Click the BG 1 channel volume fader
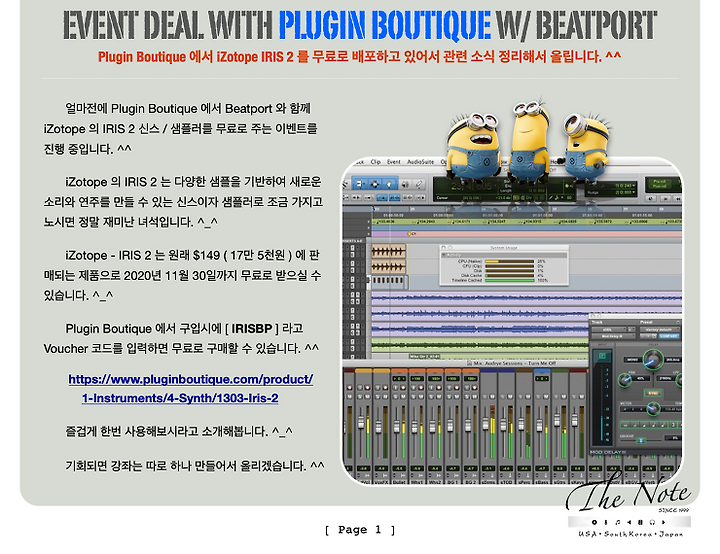 pyautogui.click(x=450, y=425)
